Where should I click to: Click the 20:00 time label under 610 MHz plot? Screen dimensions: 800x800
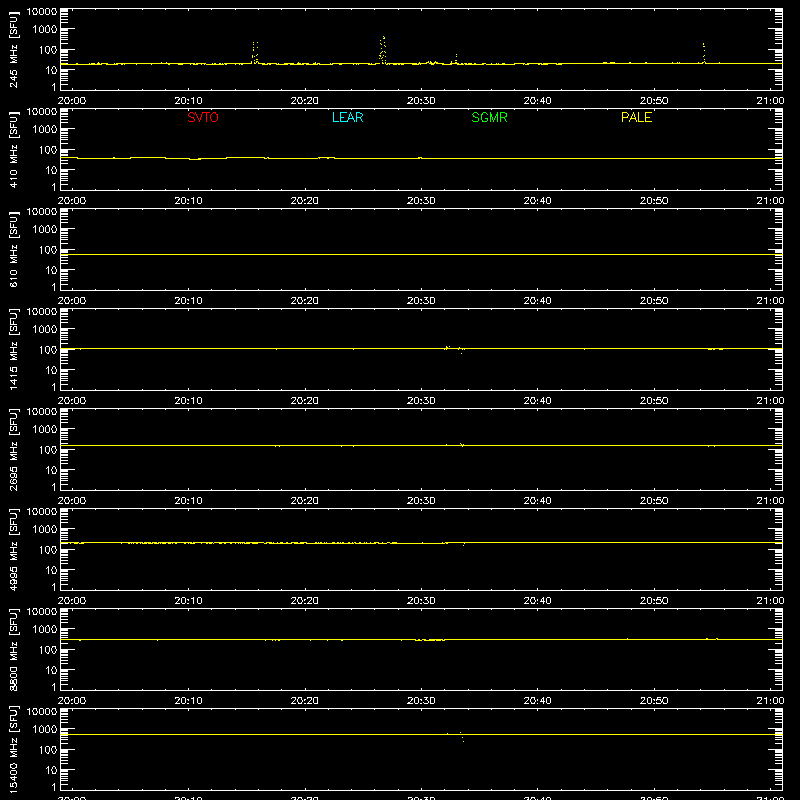coord(72,301)
